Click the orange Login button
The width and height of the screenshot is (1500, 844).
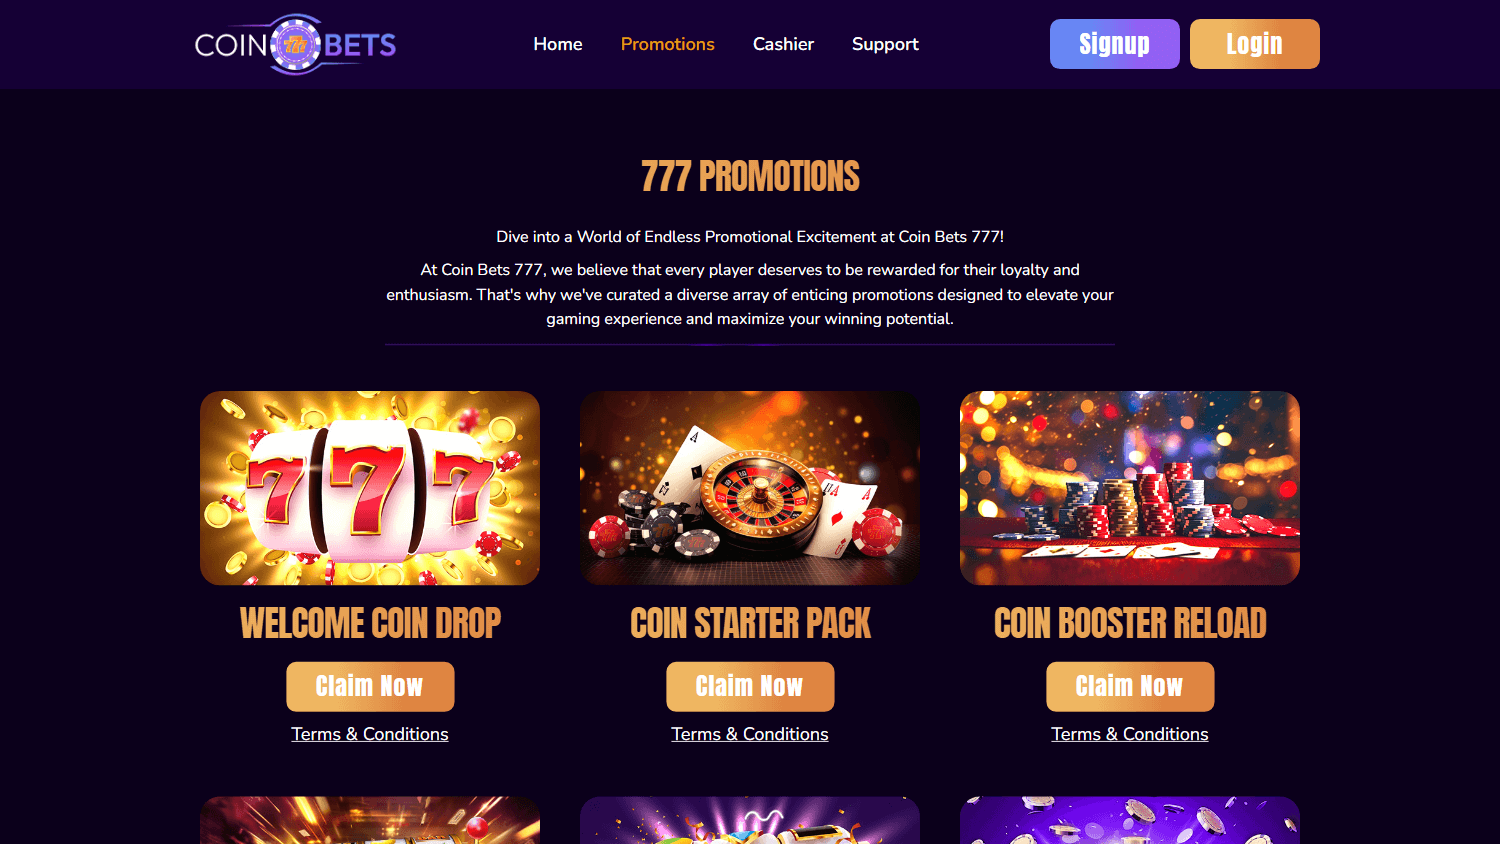1255,44
